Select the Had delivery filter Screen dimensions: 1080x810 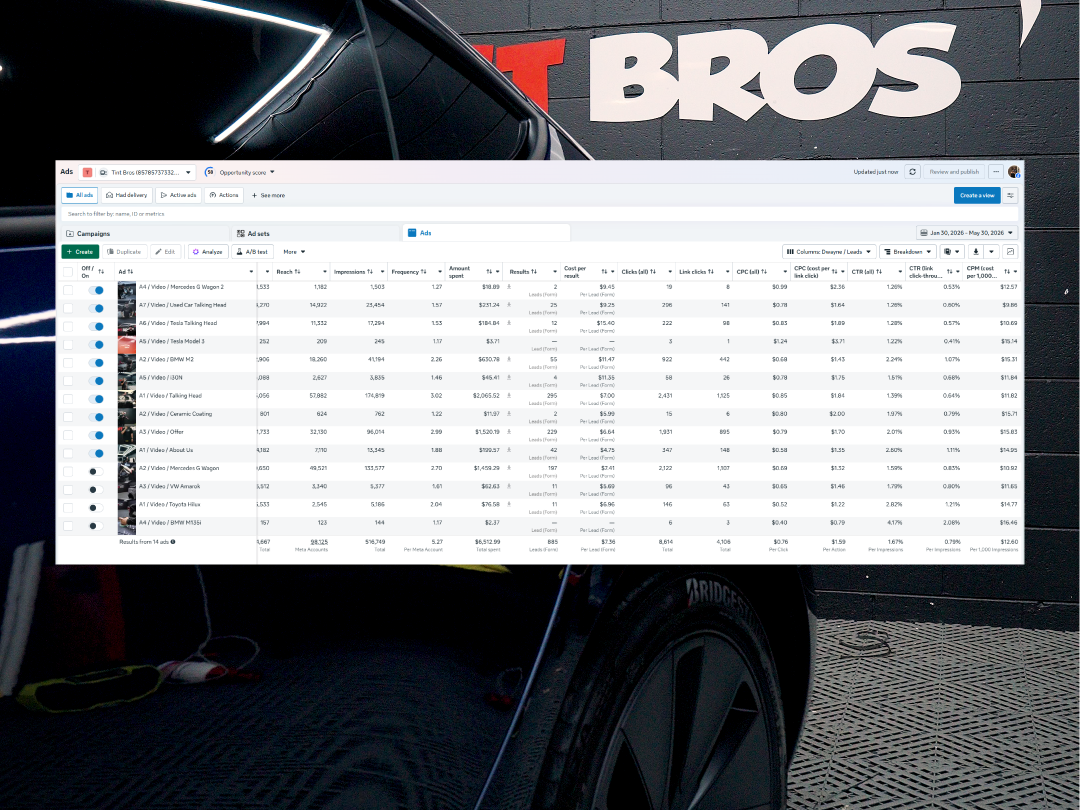click(127, 195)
